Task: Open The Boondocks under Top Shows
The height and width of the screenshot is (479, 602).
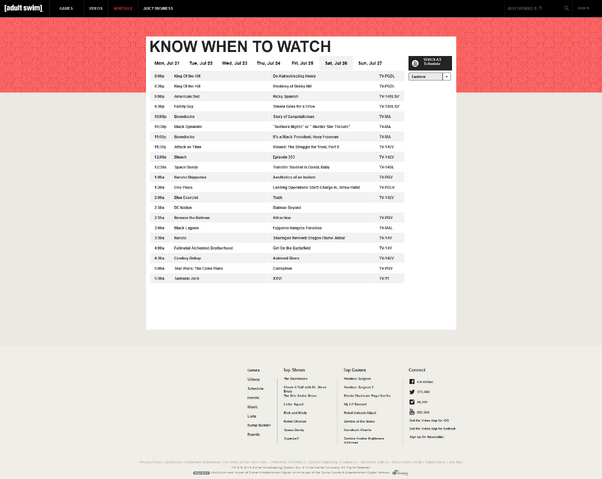Action: point(295,379)
